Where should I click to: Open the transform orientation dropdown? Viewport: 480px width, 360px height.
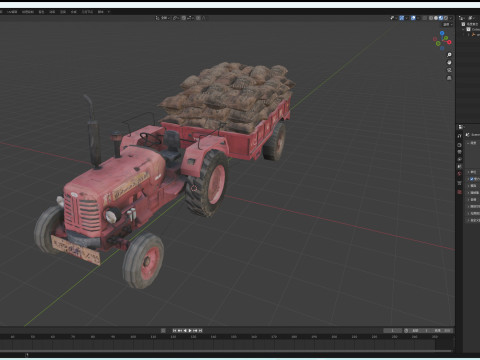(x=162, y=18)
